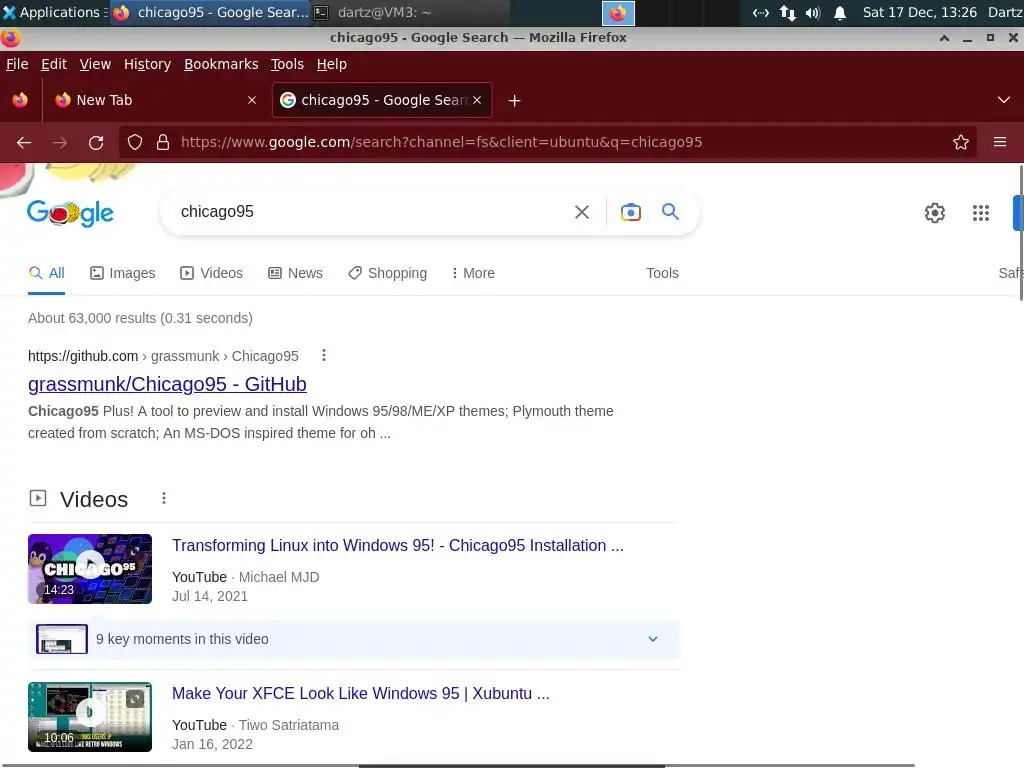1024x768 pixels.
Task: Reload the page with the refresh icon
Action: pyautogui.click(x=96, y=142)
